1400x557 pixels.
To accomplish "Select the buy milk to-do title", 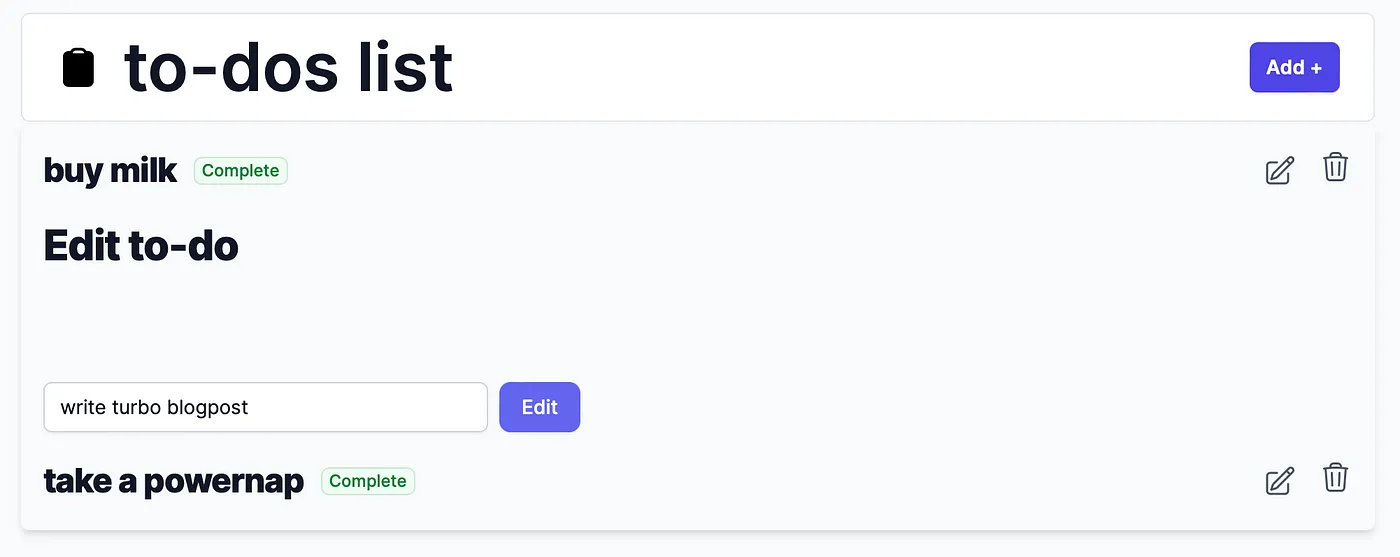I will [x=110, y=171].
